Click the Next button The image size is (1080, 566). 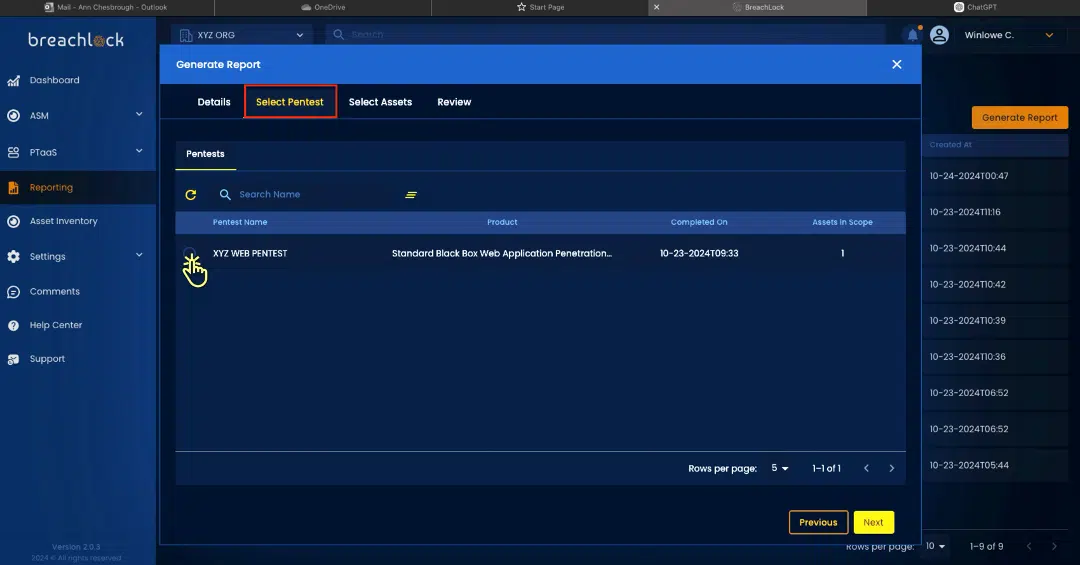coord(873,523)
